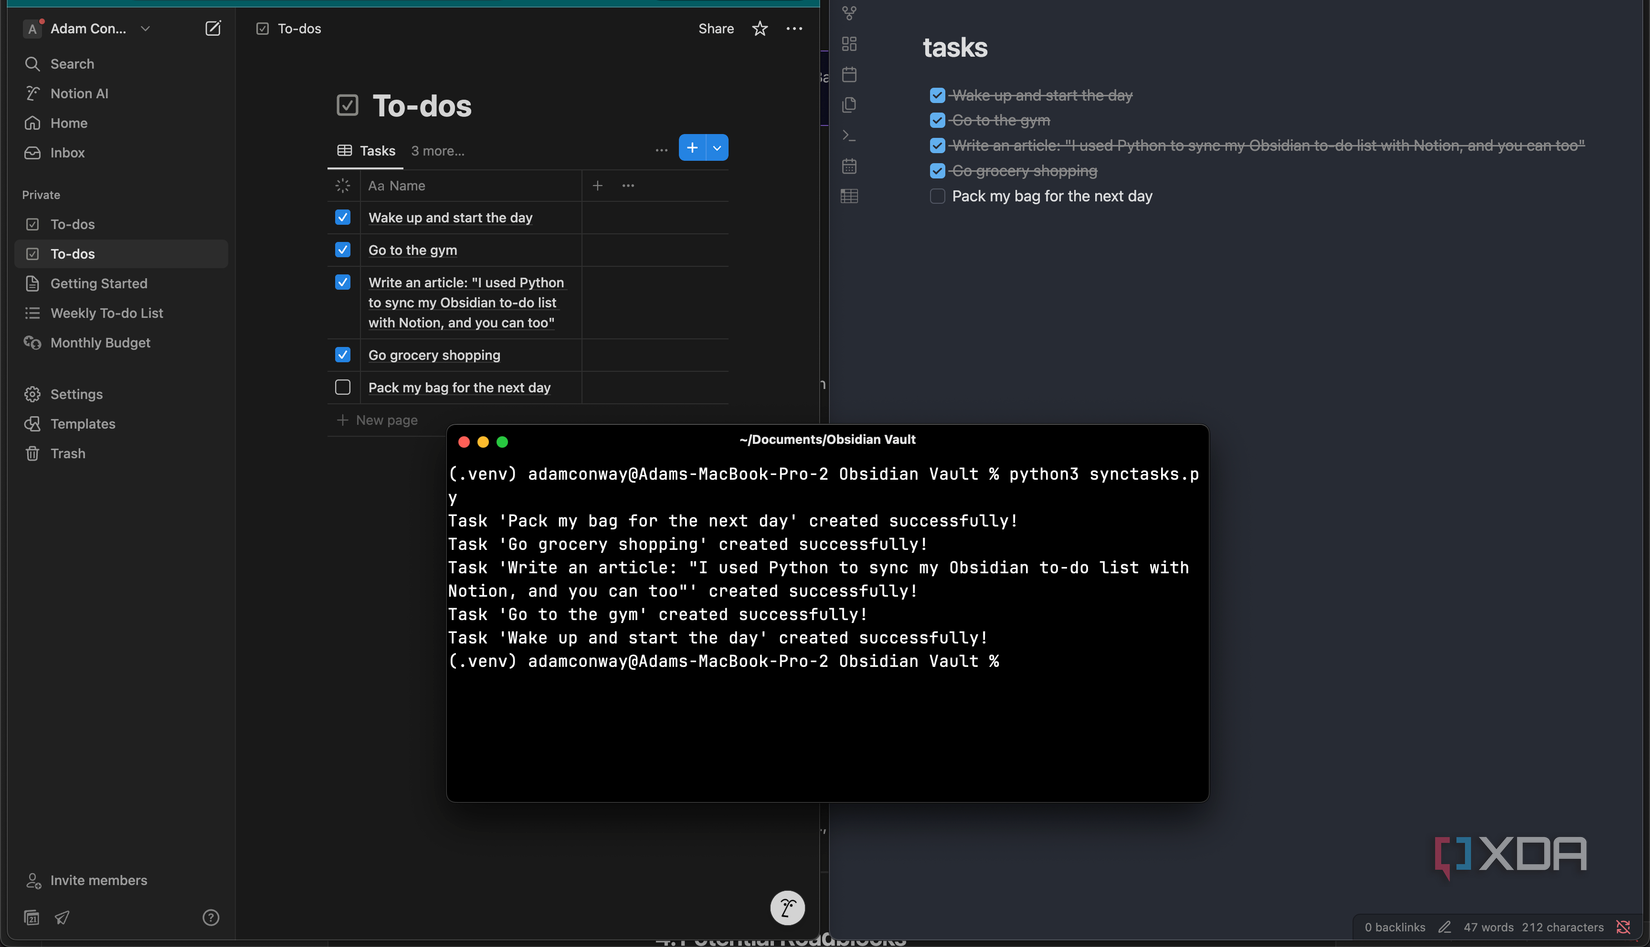Uncheck 'Pack my bag' in the Obsidian tasks note
Viewport: 1650px width, 947px height.
click(x=937, y=196)
